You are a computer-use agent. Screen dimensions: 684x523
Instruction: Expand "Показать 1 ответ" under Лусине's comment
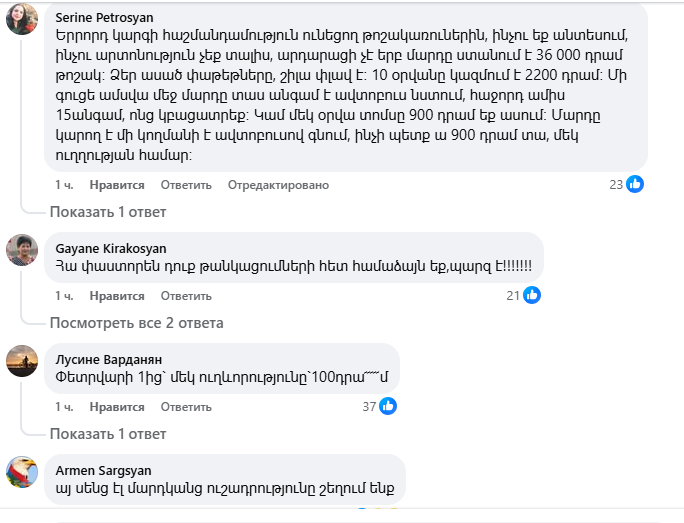coord(108,434)
